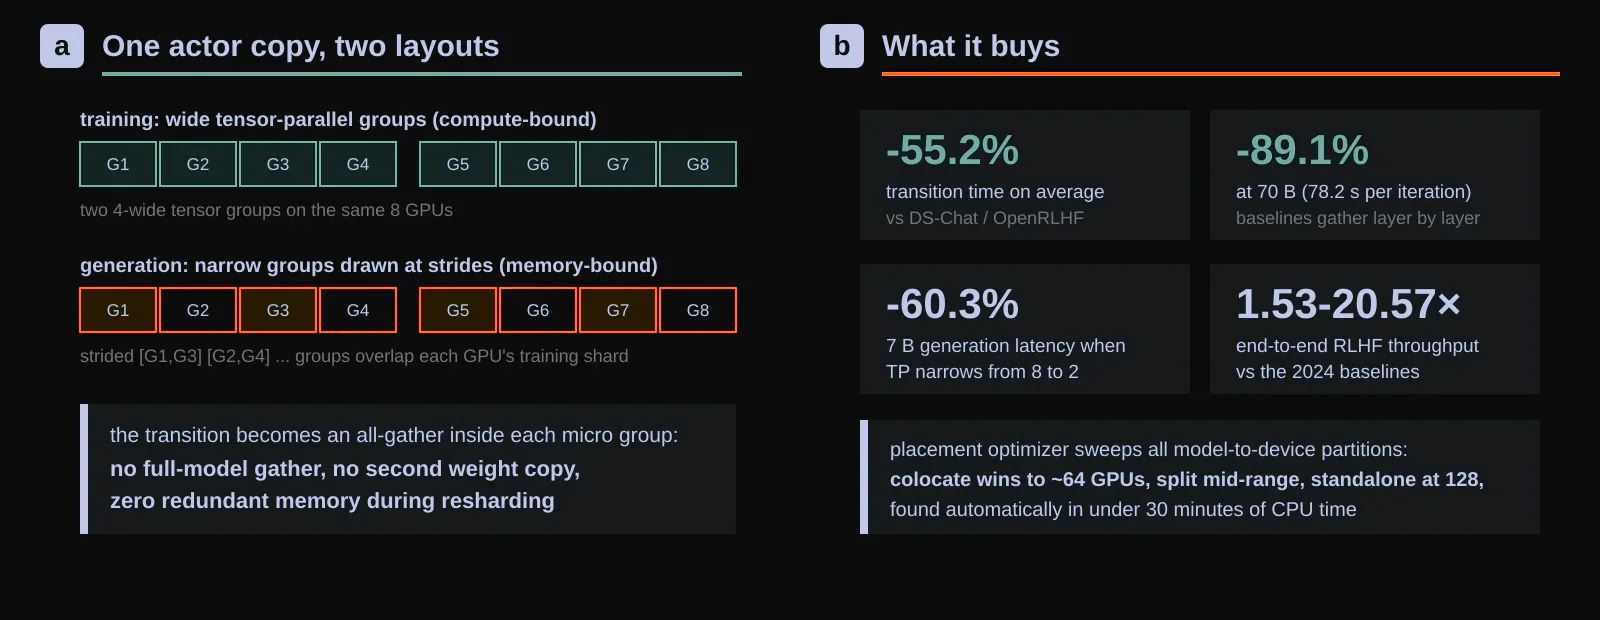The width and height of the screenshot is (1600, 620).
Task: Select orange-filled G7 in generation row
Action: (x=618, y=310)
